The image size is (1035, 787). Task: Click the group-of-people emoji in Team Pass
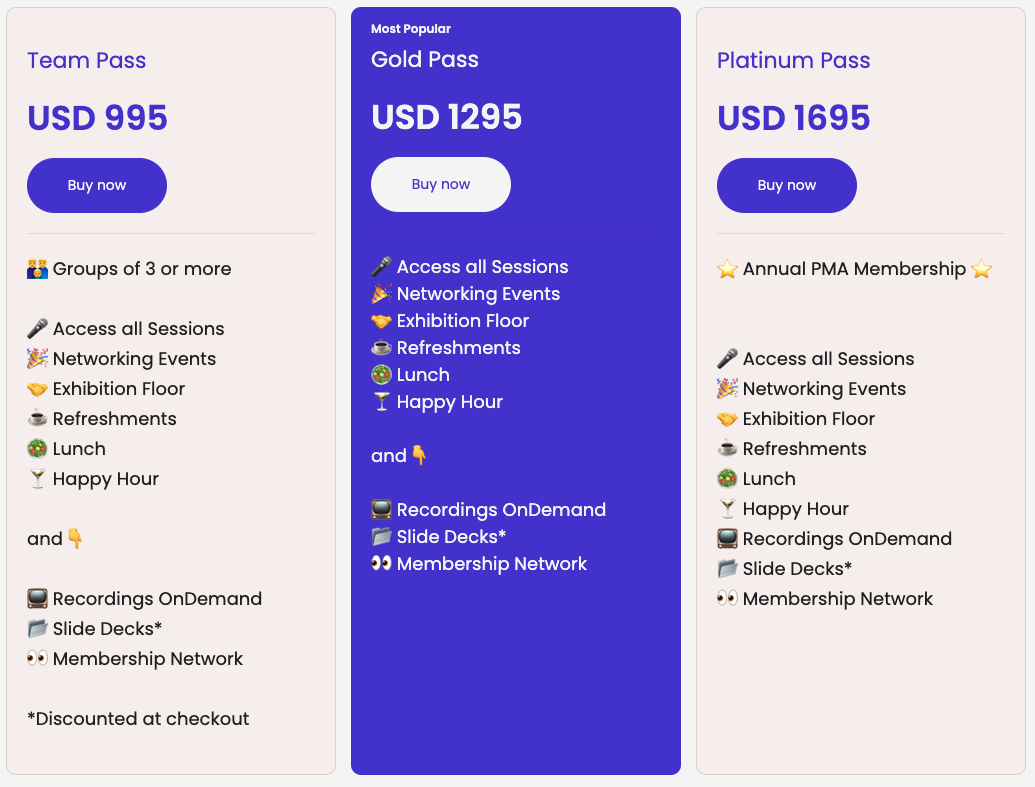(38, 269)
